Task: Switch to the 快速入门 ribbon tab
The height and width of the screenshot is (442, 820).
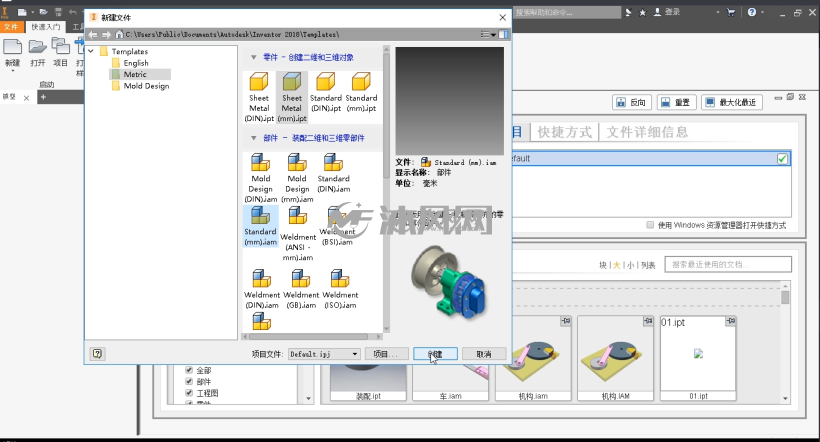Action: (x=45, y=27)
